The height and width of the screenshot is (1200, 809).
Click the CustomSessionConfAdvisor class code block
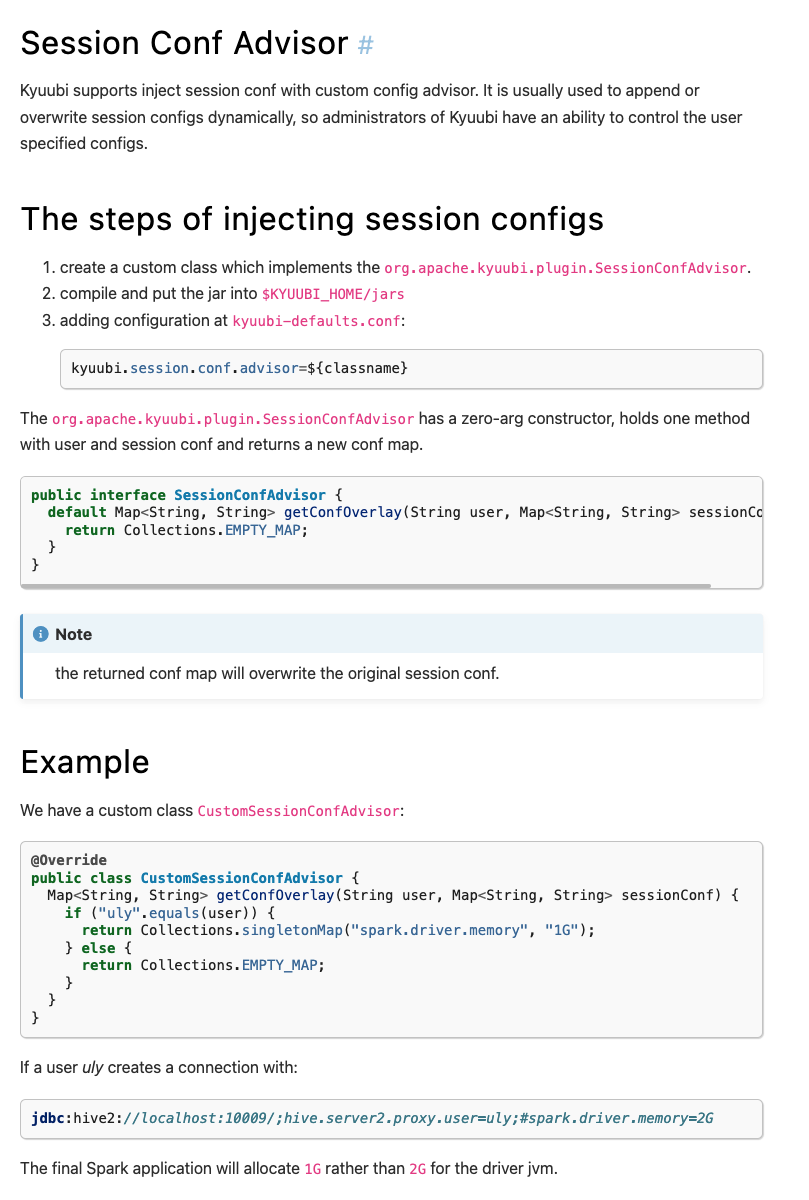pyautogui.click(x=392, y=939)
